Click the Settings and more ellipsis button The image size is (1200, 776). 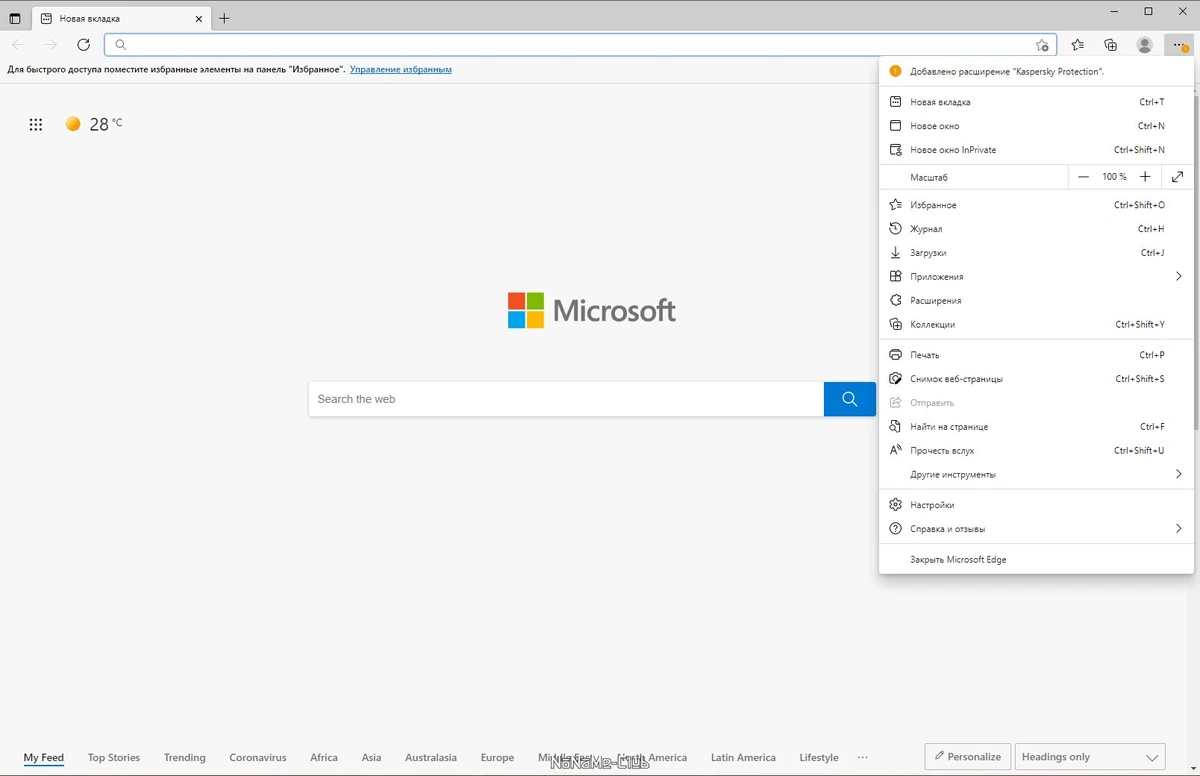click(x=1179, y=45)
